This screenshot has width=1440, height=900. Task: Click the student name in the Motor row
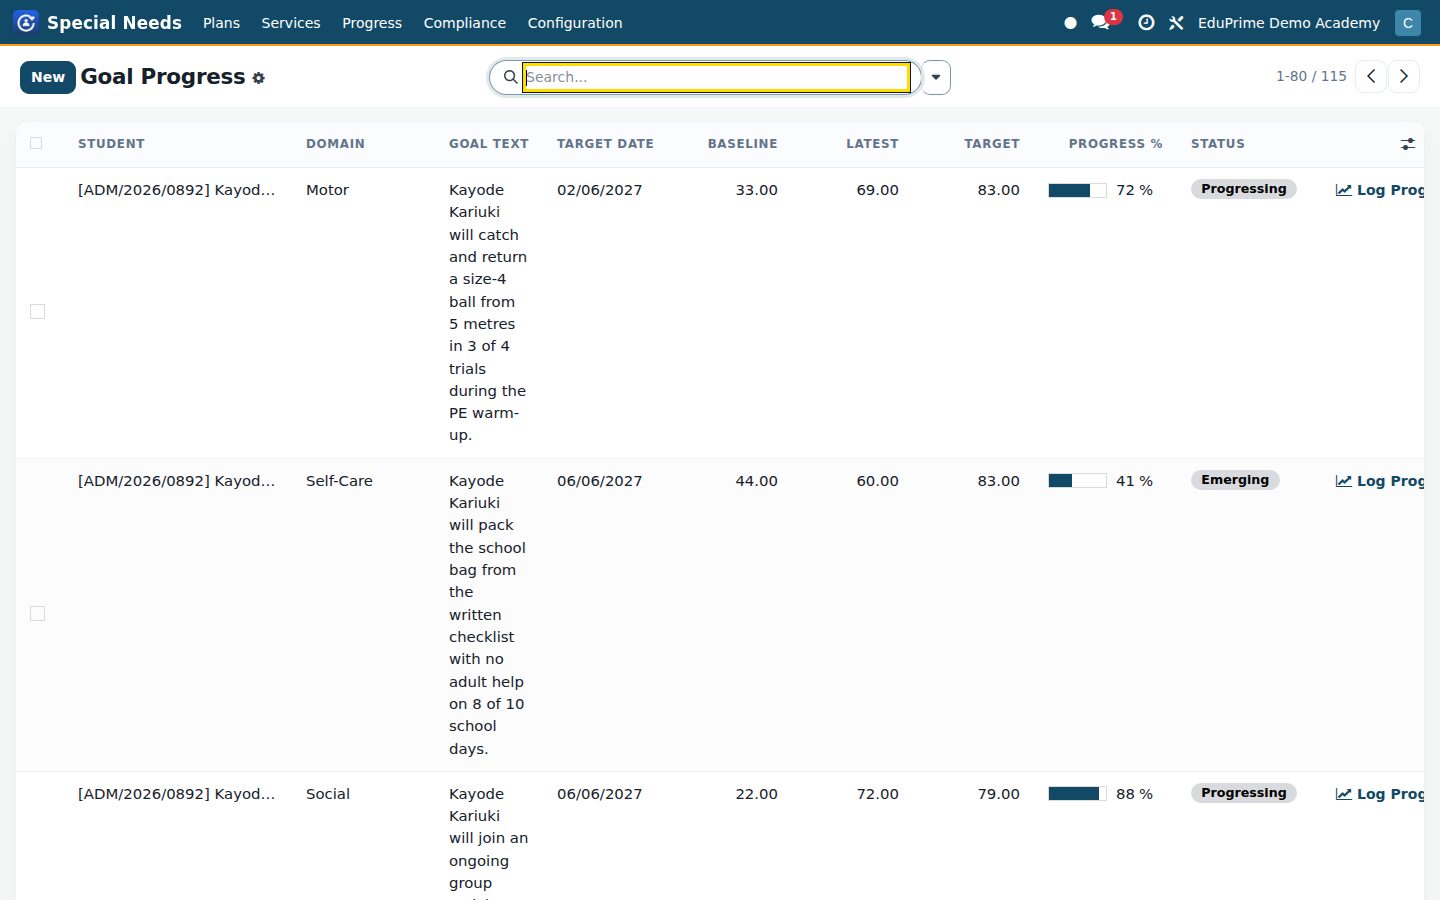[x=176, y=190]
